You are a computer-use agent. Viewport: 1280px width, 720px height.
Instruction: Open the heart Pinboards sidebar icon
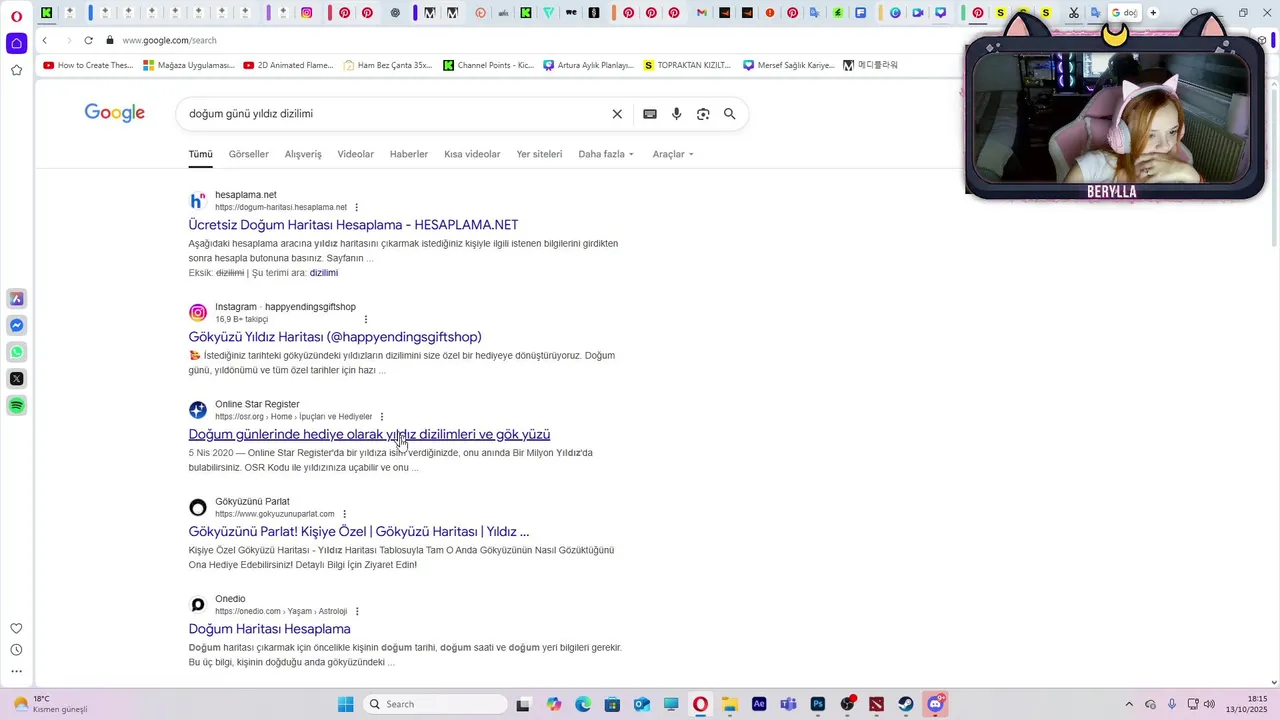(16, 628)
